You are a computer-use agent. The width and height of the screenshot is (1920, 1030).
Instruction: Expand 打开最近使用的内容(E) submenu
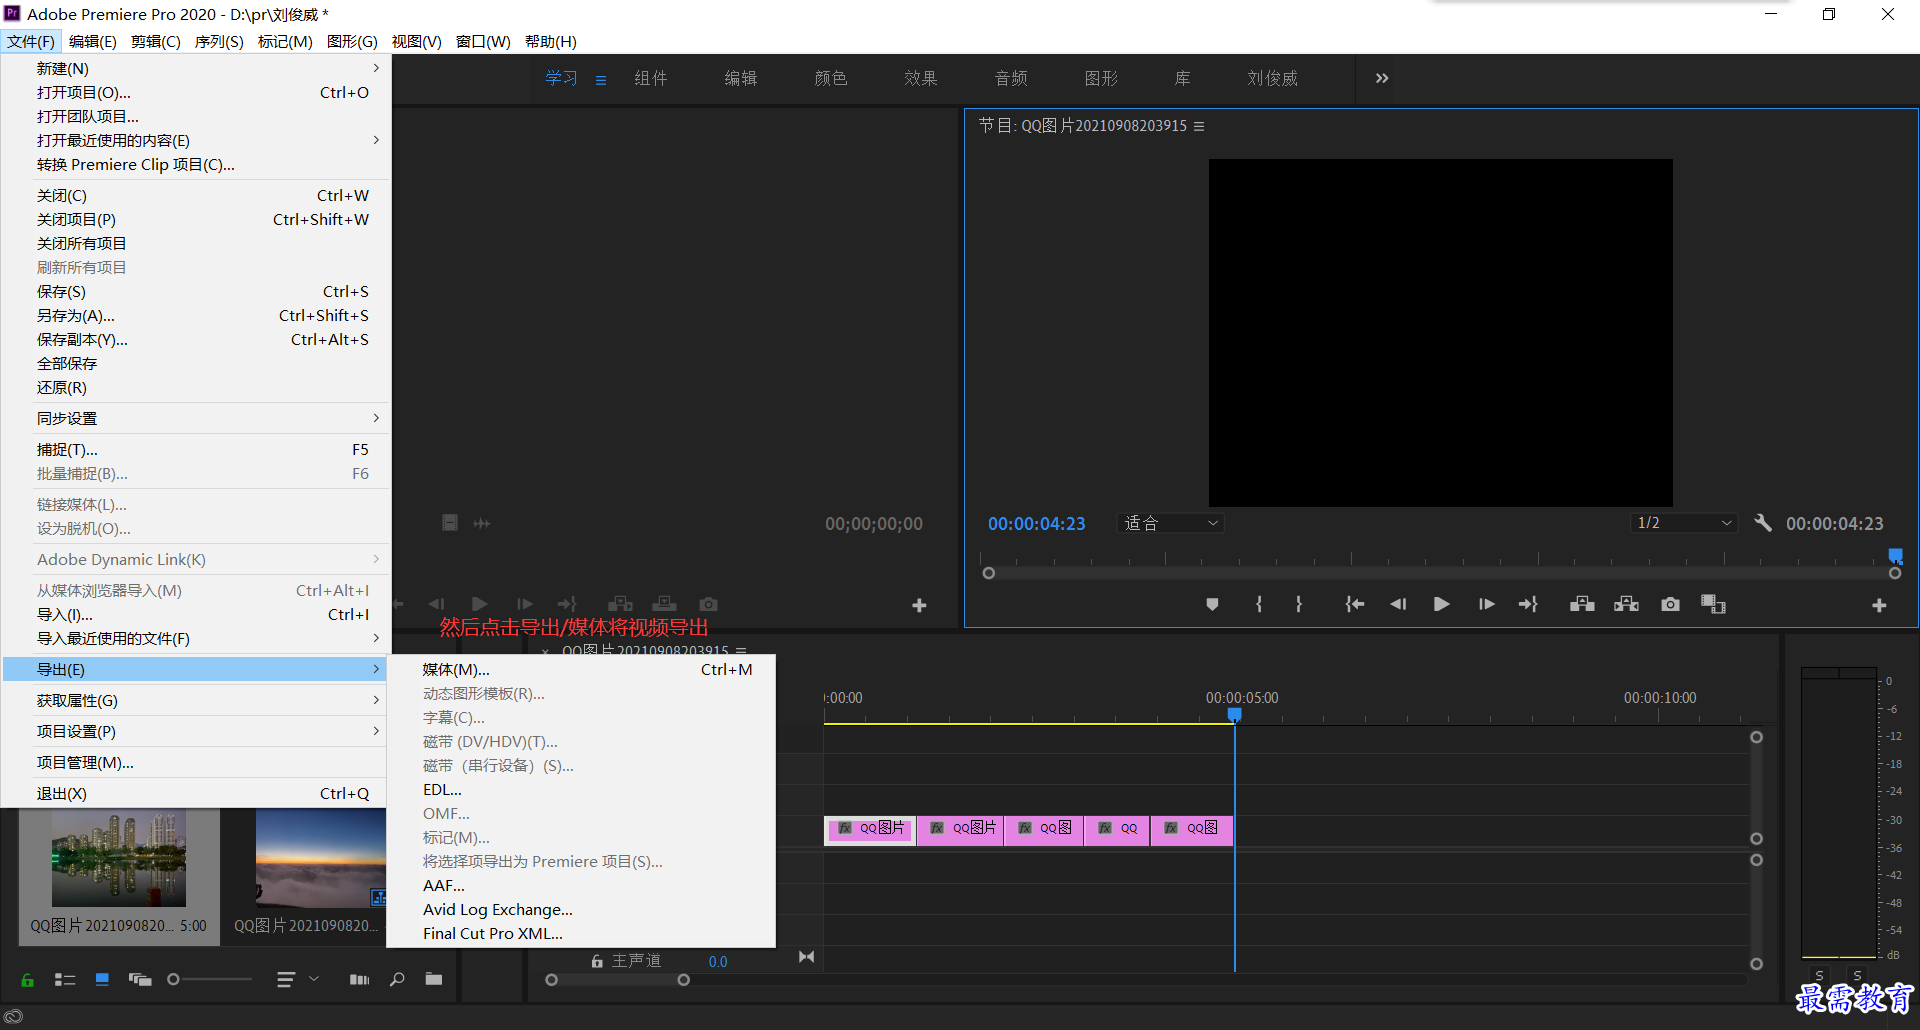[x=195, y=140]
